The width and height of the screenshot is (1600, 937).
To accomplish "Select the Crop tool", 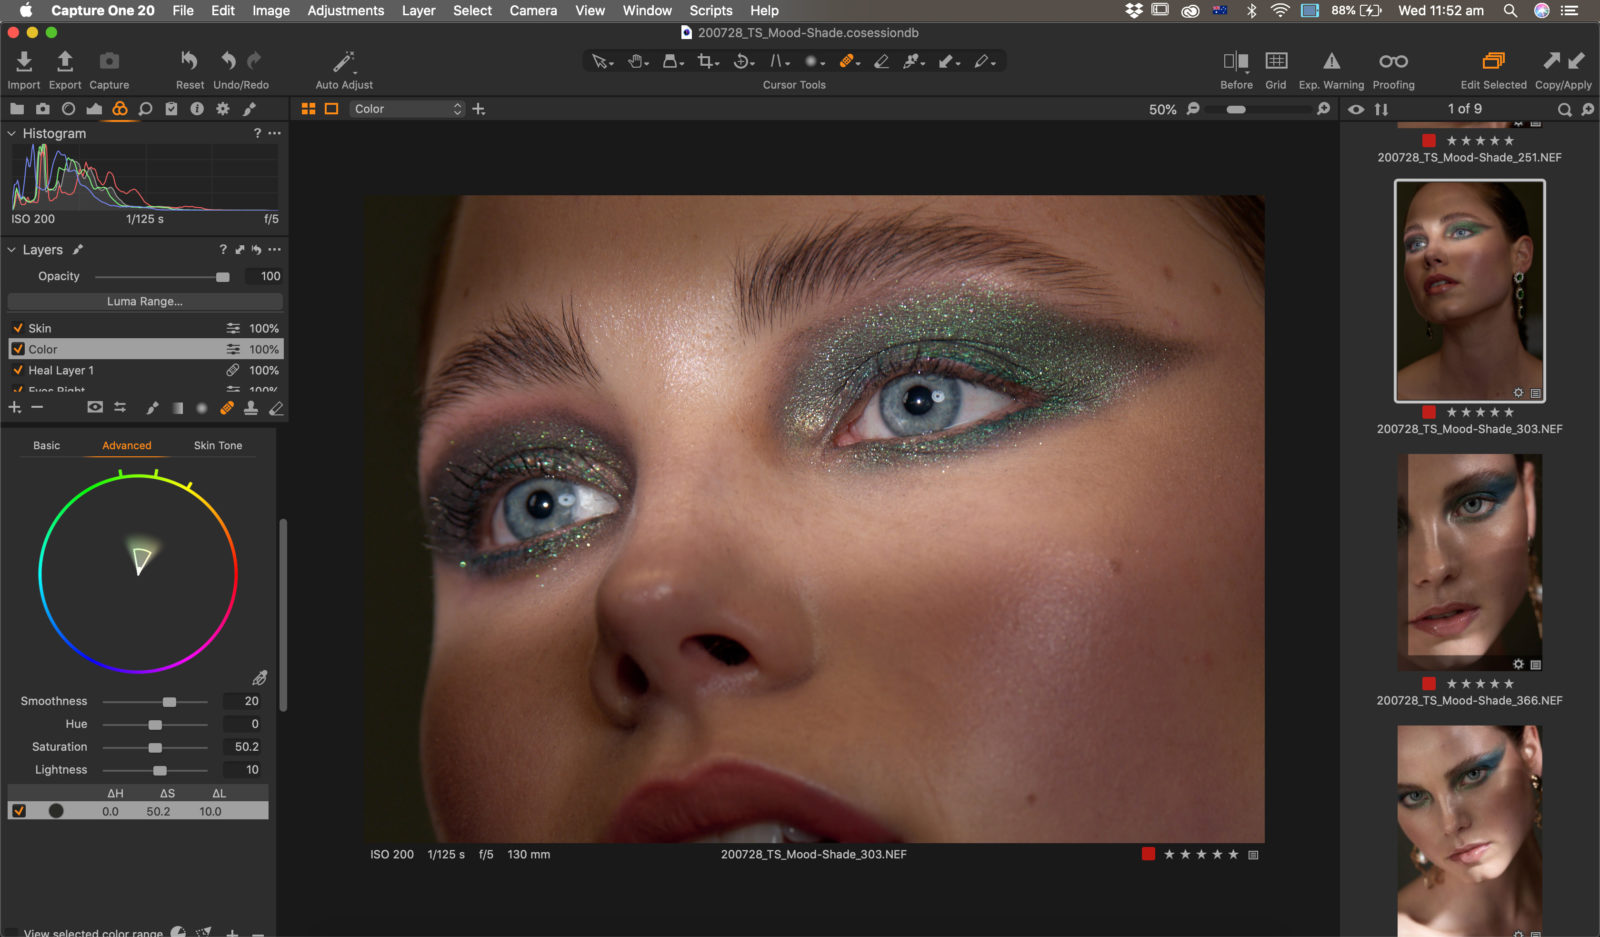I will point(707,61).
